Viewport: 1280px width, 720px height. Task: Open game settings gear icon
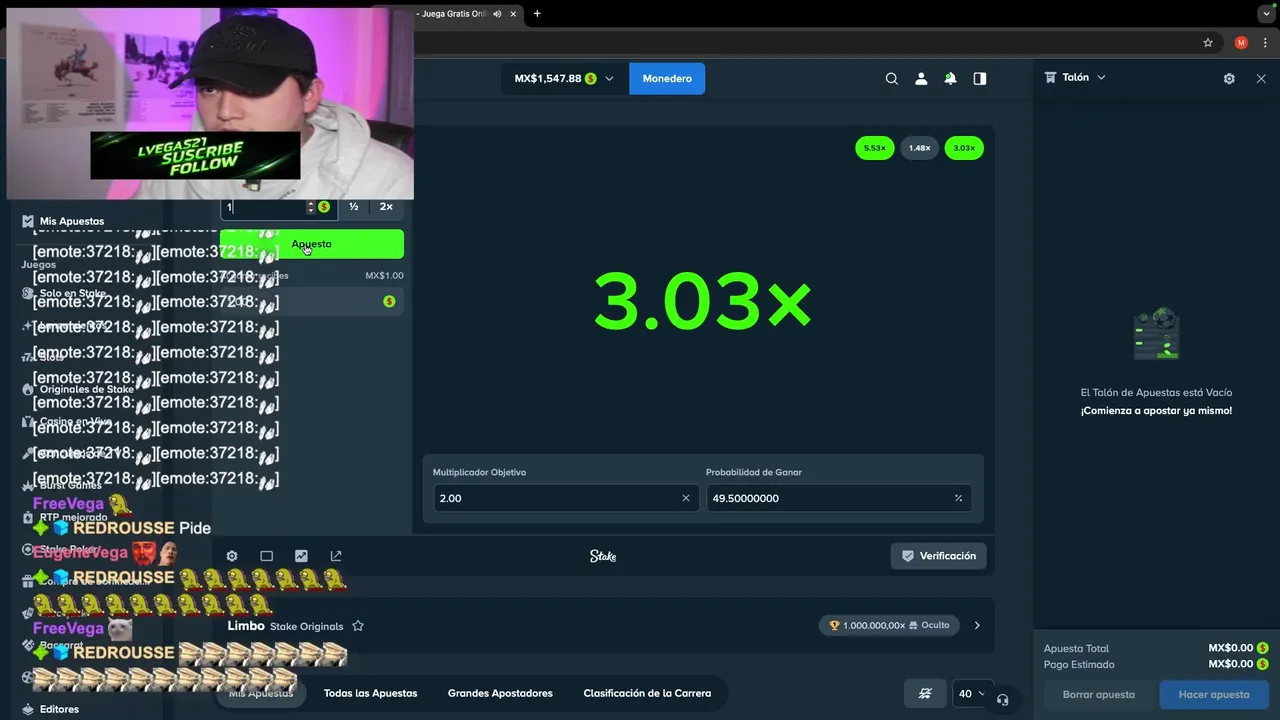tap(232, 556)
